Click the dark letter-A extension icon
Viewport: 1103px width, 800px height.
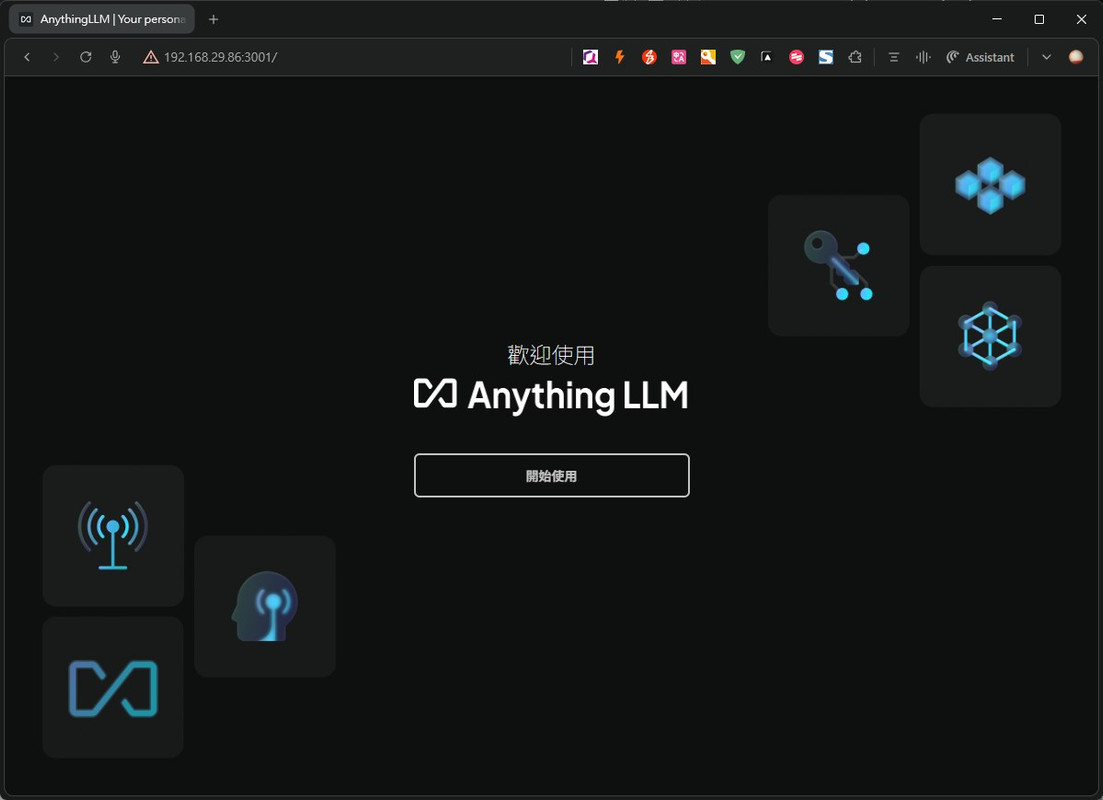click(x=767, y=57)
